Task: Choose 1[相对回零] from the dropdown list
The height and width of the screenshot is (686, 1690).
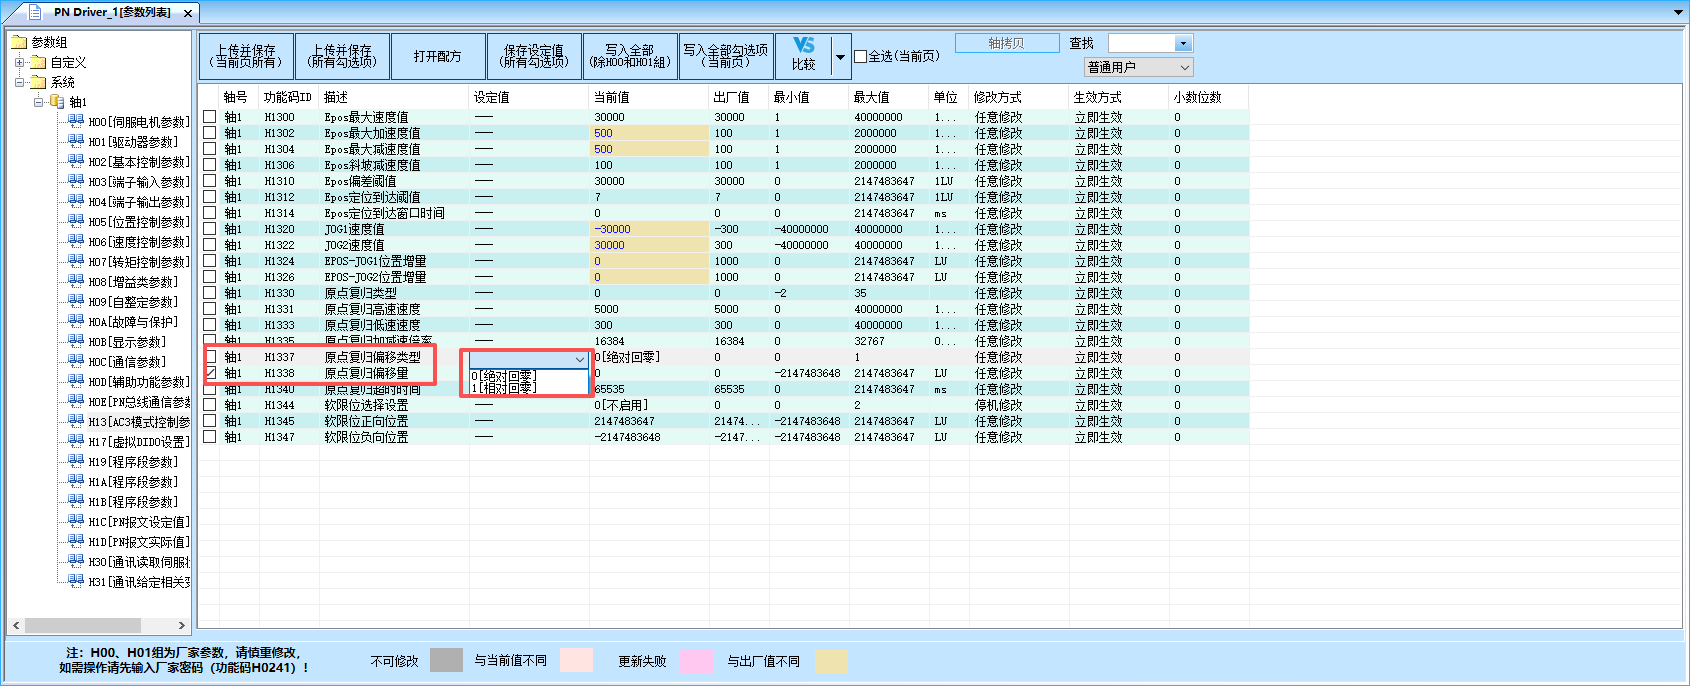Action: click(529, 387)
